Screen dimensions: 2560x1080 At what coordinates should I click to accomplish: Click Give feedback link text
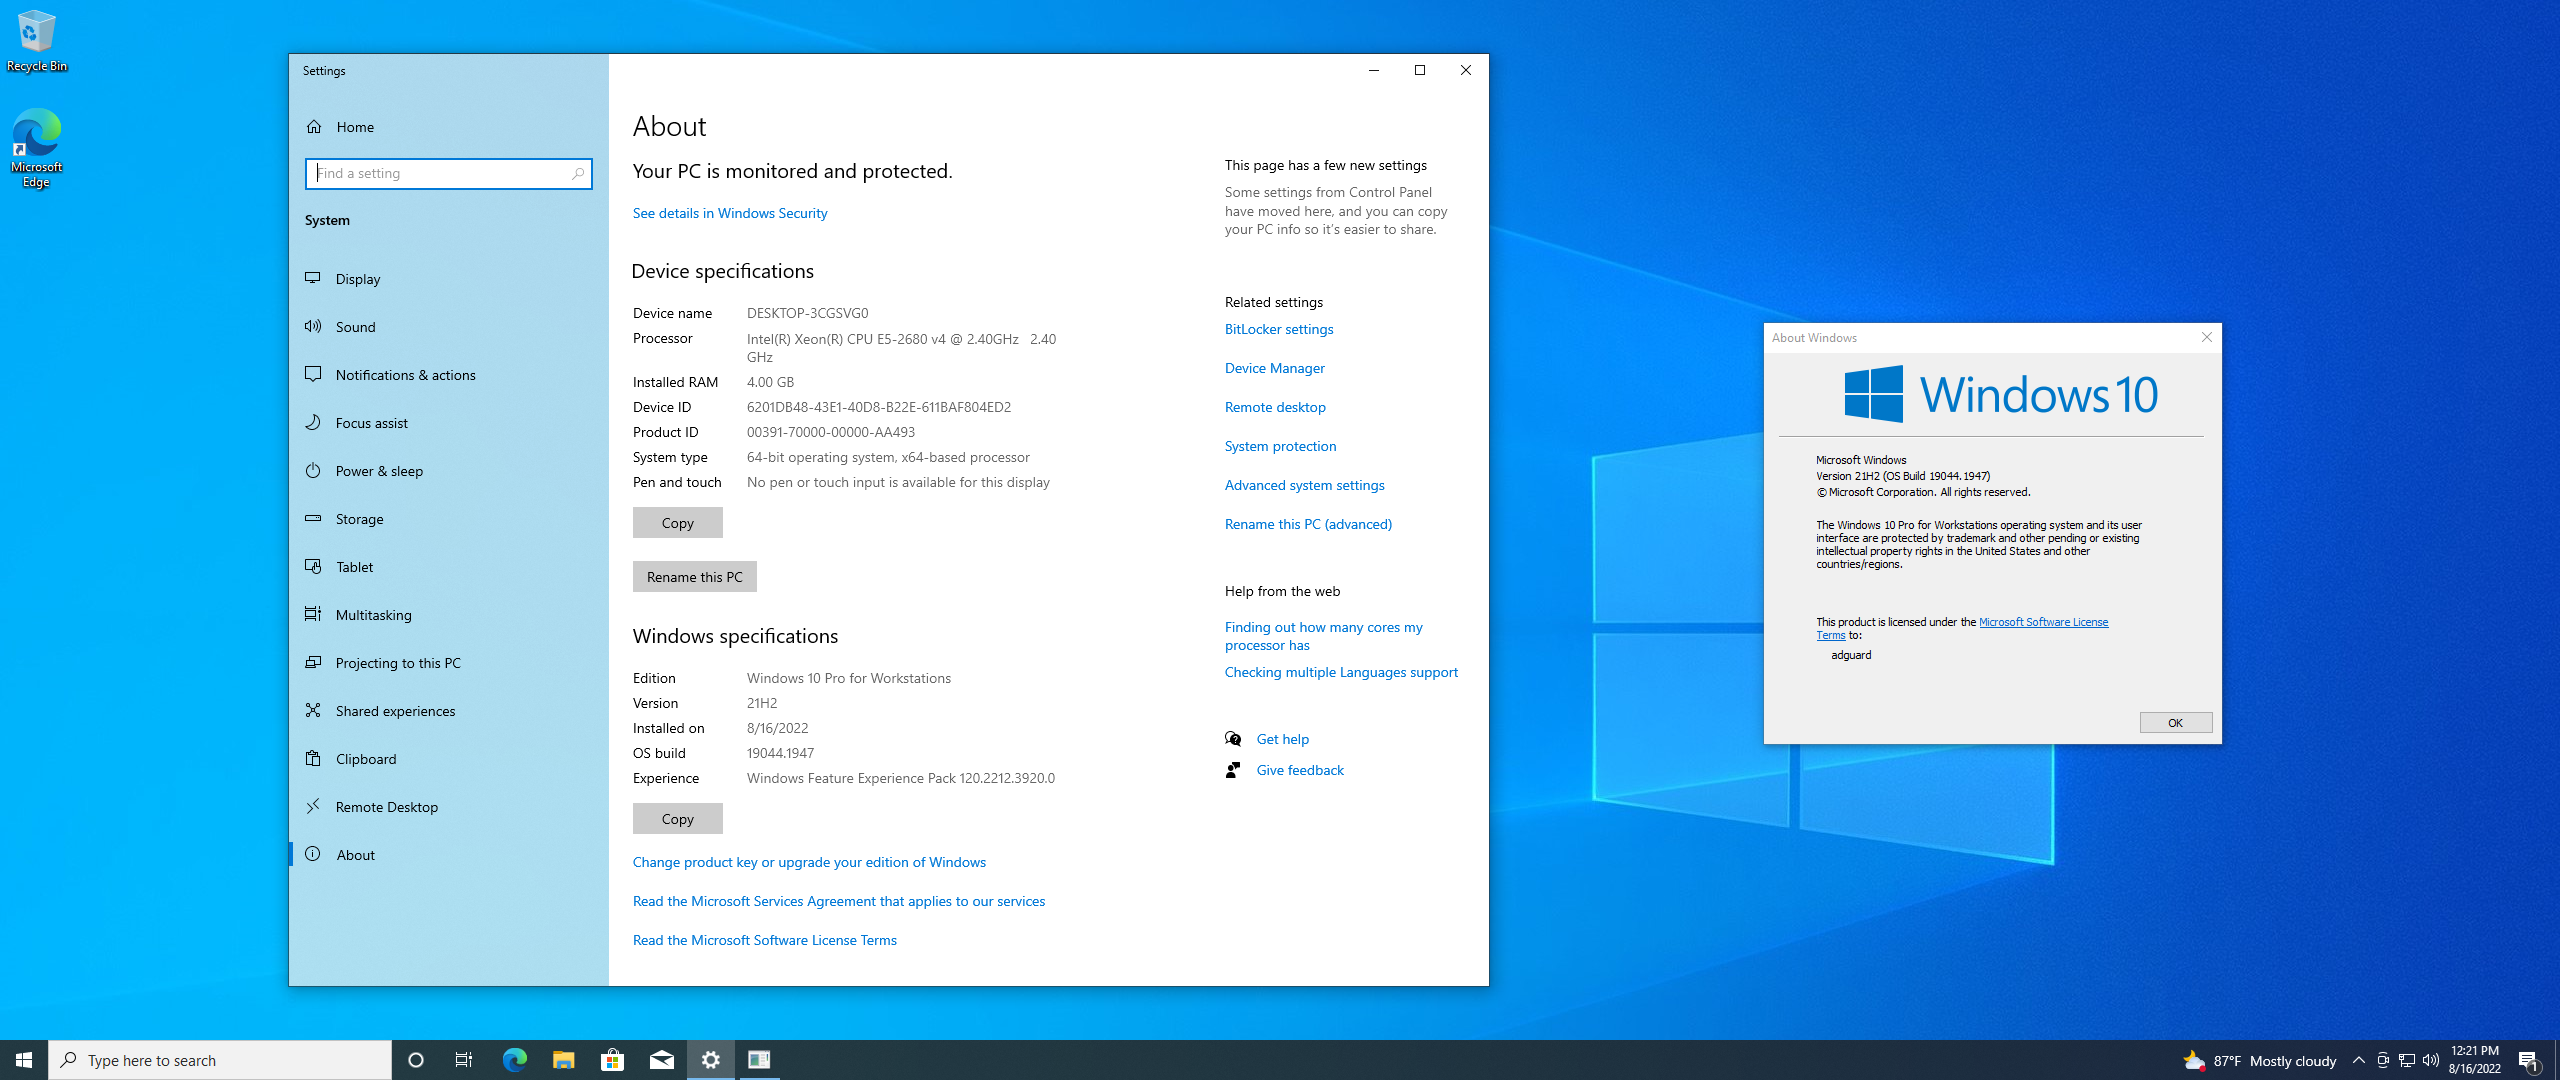[1300, 770]
